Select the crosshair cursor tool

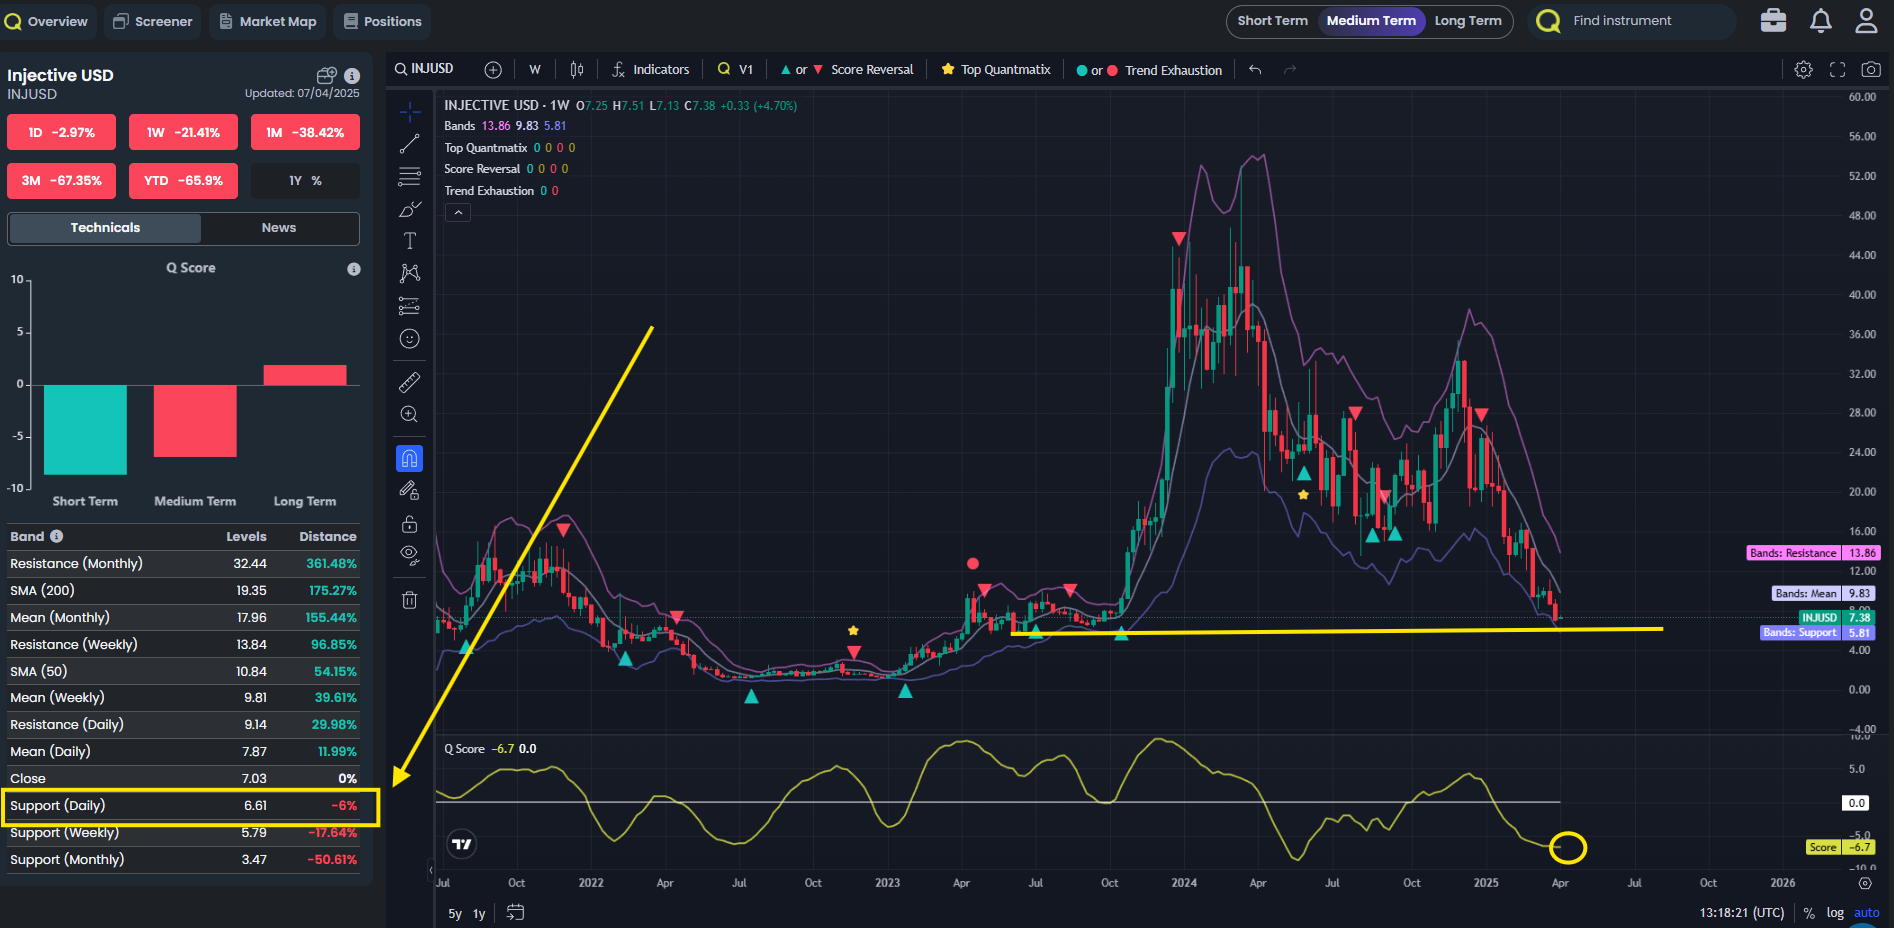410,112
